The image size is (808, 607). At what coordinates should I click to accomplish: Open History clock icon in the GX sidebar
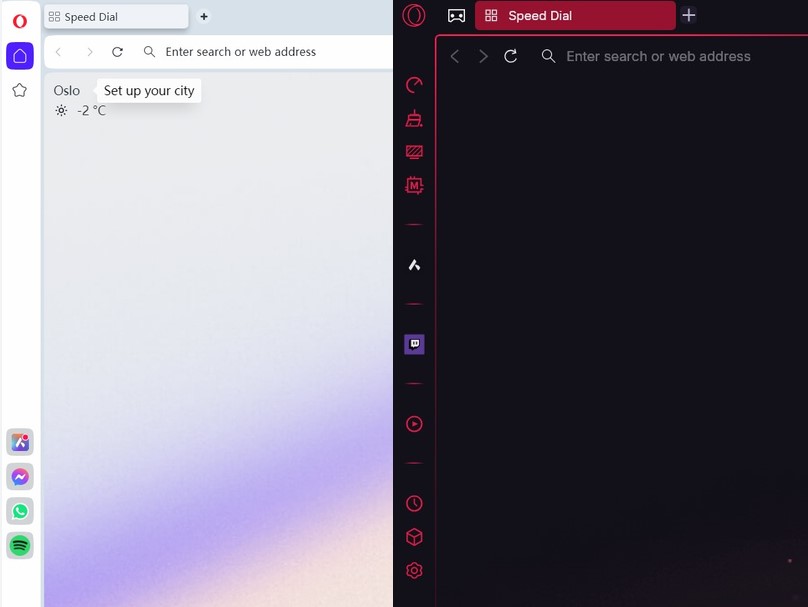(x=414, y=503)
